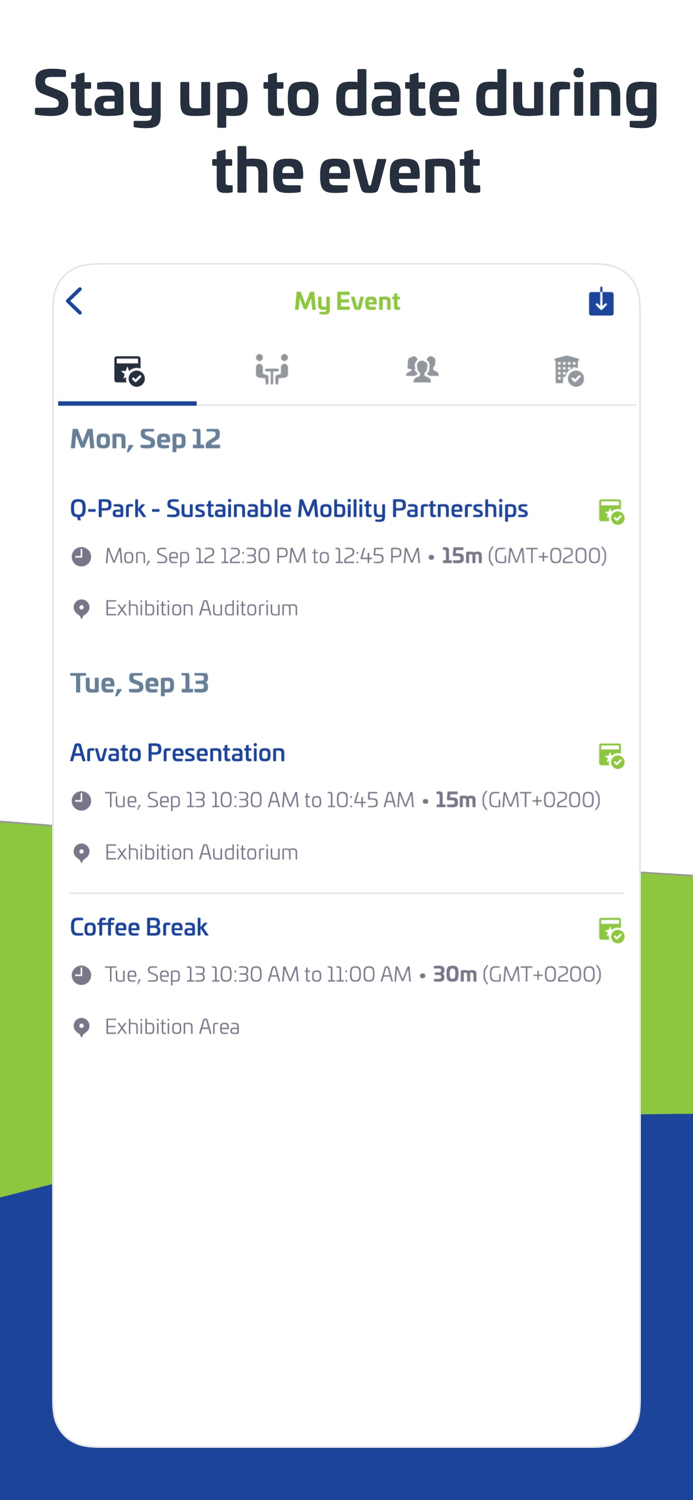Click the location pin for Exhibition Area
The width and height of the screenshot is (693, 1500).
[x=81, y=1026]
